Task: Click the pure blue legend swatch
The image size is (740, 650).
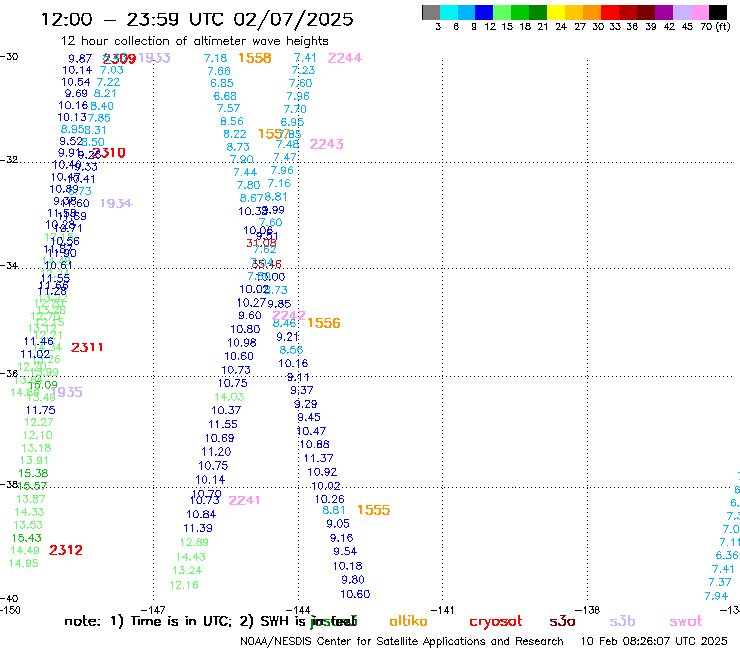Action: [x=485, y=12]
